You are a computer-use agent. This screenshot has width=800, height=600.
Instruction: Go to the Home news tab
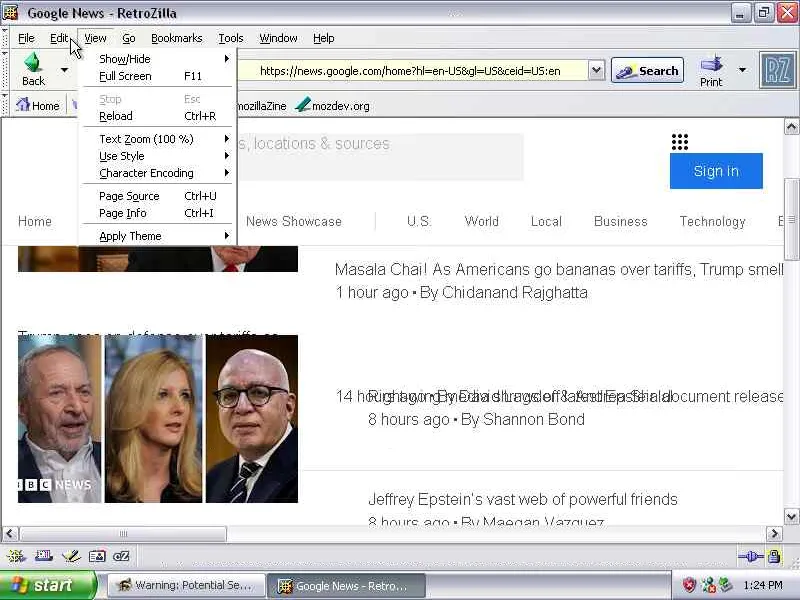tap(35, 221)
